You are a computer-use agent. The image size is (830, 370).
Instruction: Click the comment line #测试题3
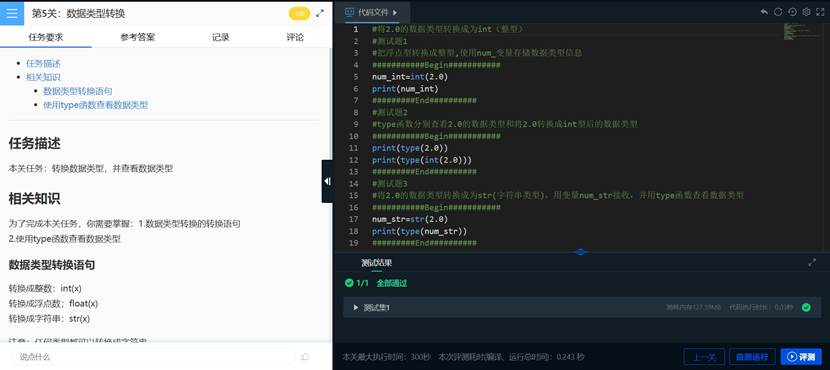pyautogui.click(x=390, y=184)
